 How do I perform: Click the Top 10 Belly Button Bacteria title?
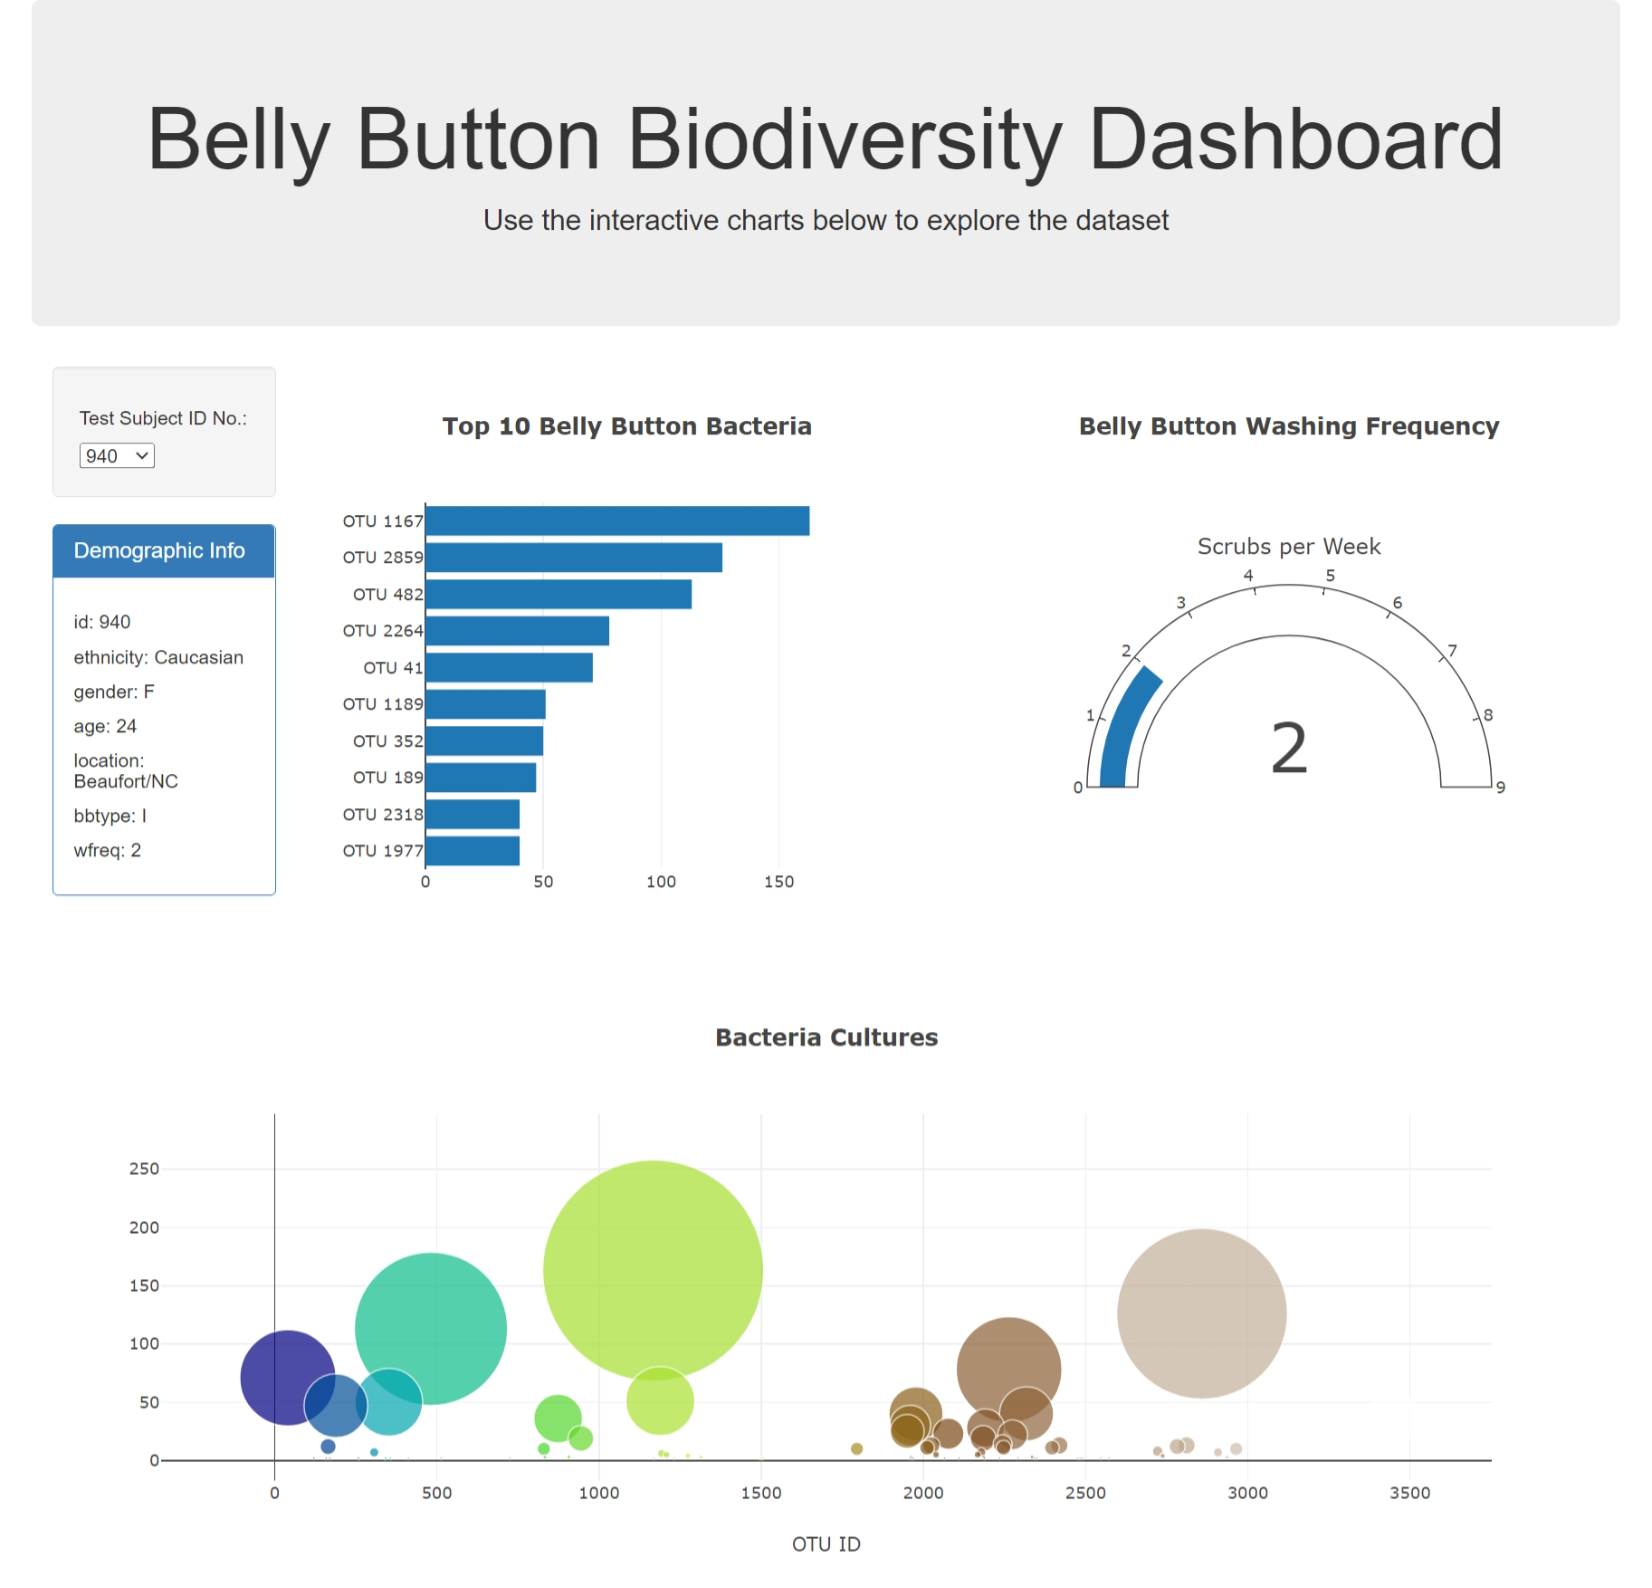[627, 426]
